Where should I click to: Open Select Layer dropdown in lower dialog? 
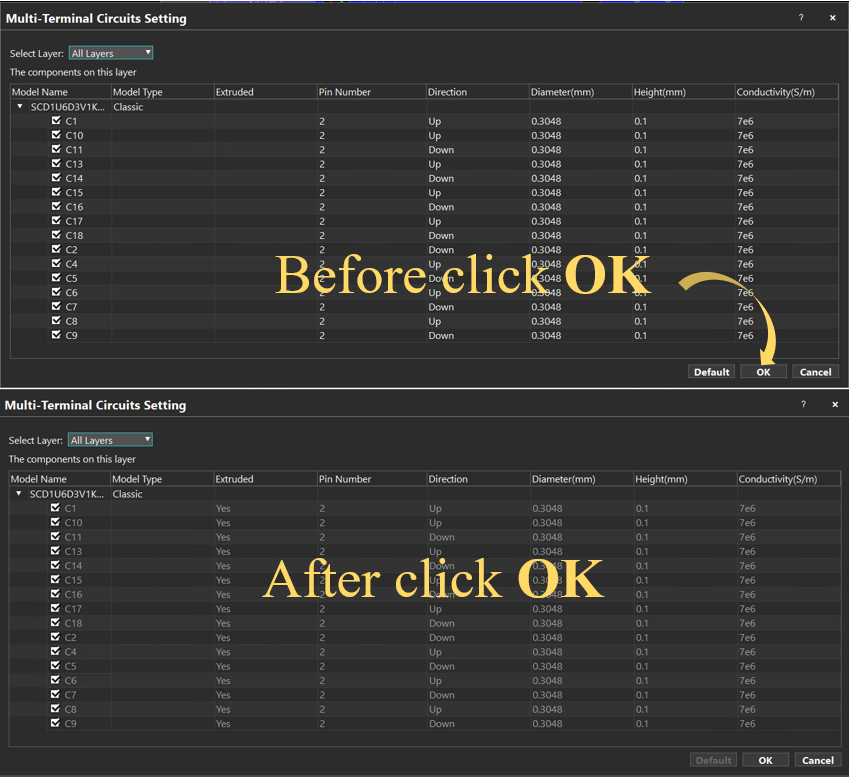tap(110, 440)
